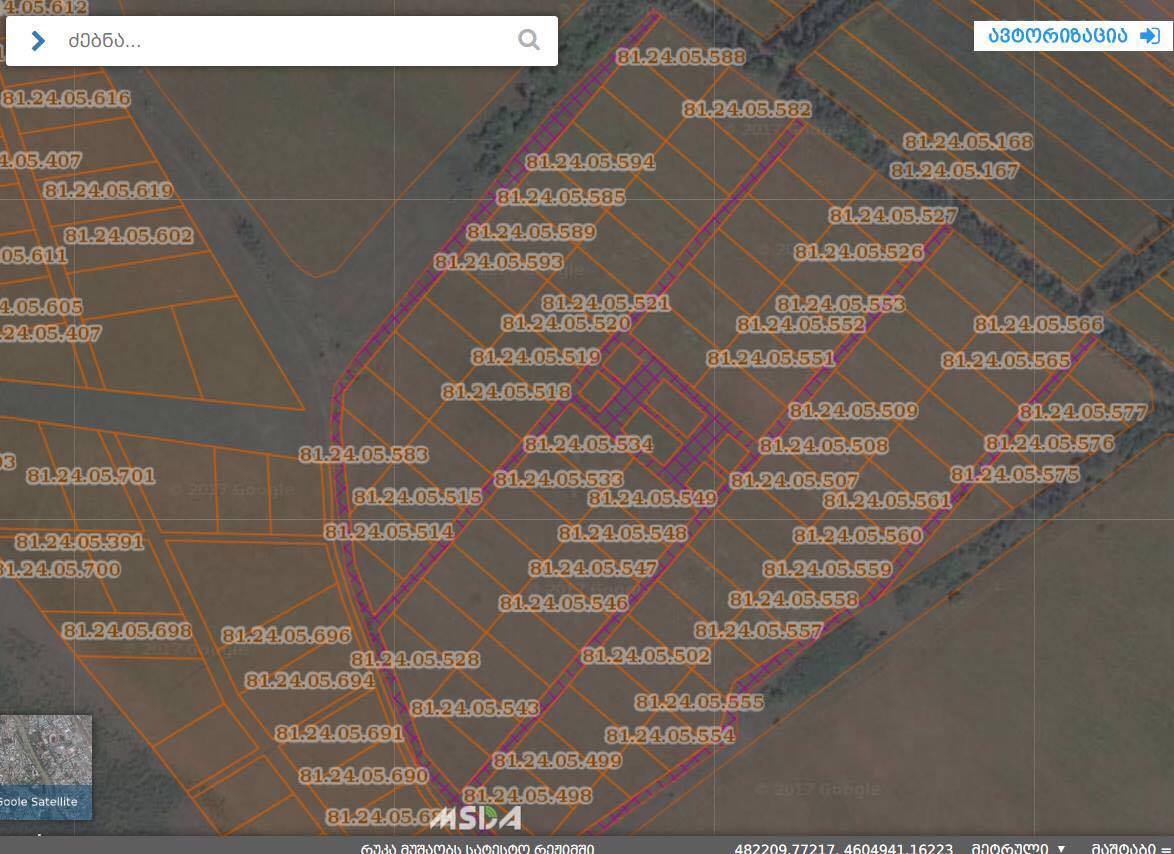This screenshot has height=854, width=1174.
Task: Select parcel label 81.24.05.547
Action: pos(593,568)
